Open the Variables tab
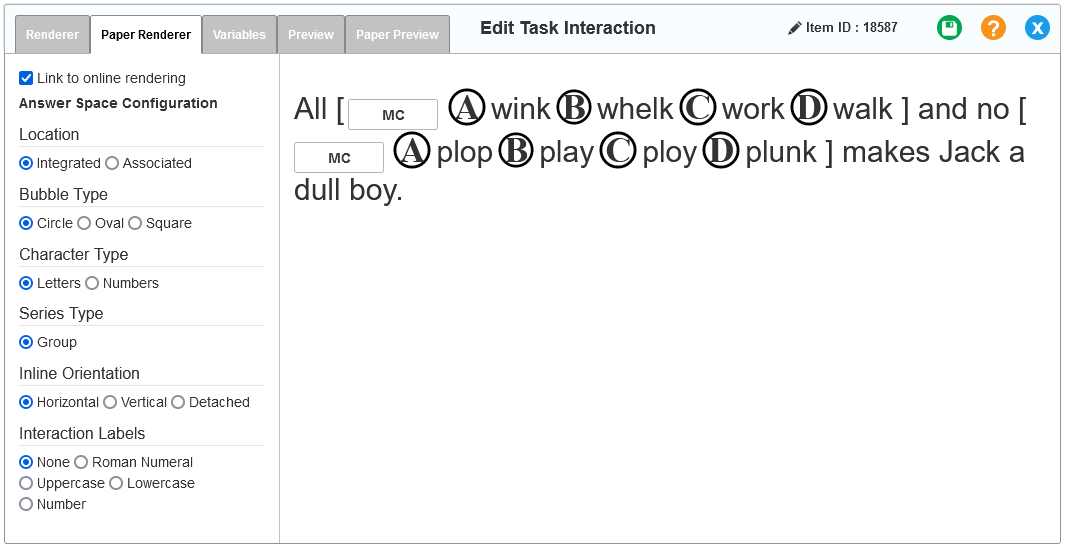Screen dimensions: 1066x549 pos(239,35)
